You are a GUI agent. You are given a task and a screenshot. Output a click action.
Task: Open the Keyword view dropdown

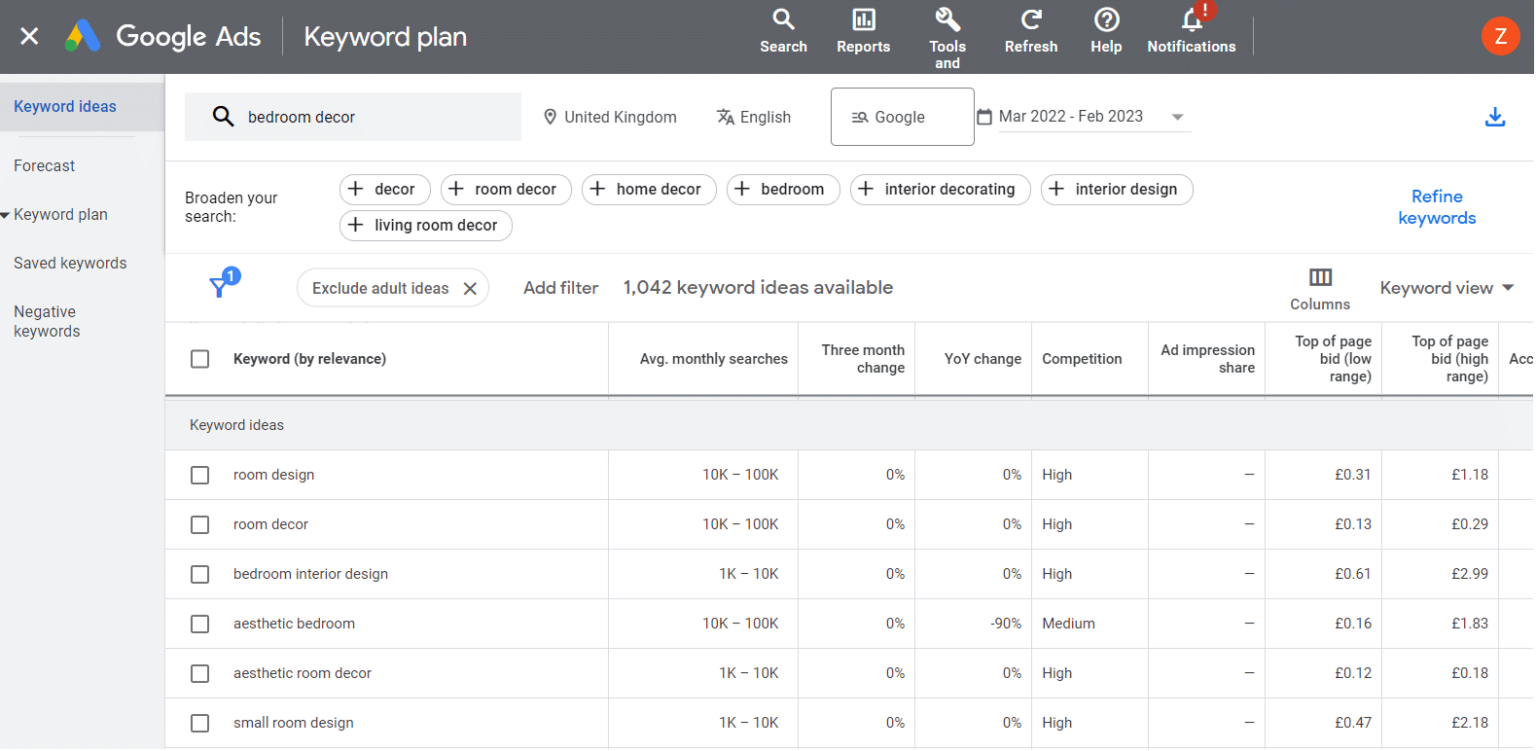1448,288
